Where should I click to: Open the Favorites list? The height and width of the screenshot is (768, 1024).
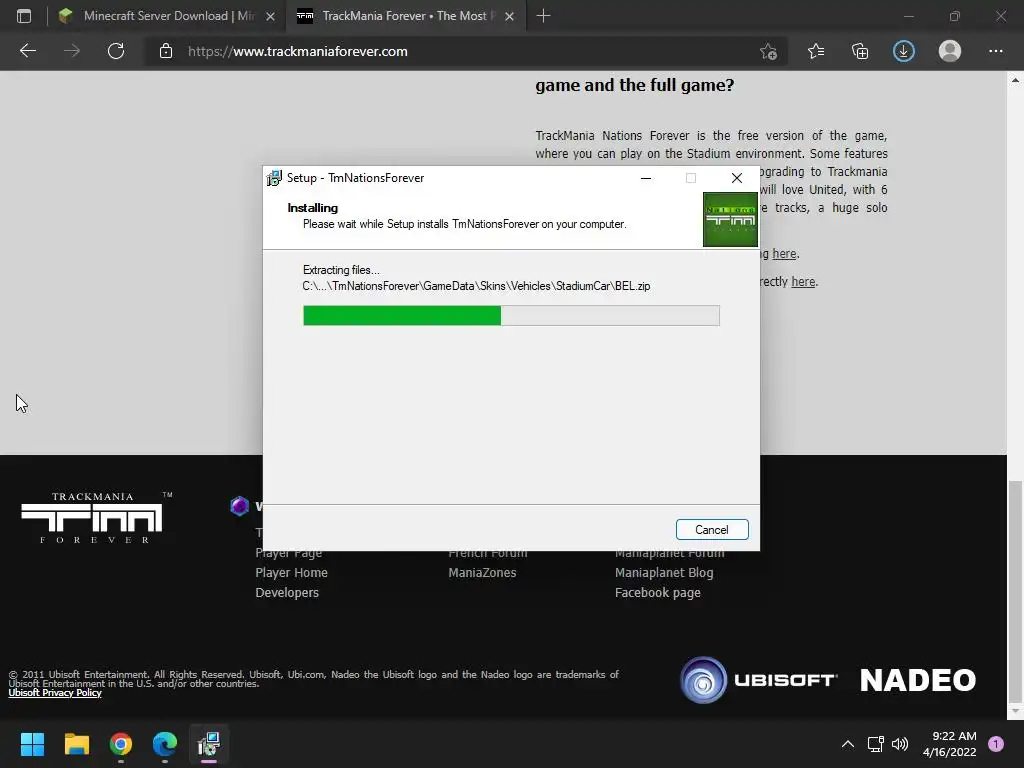pos(816,51)
